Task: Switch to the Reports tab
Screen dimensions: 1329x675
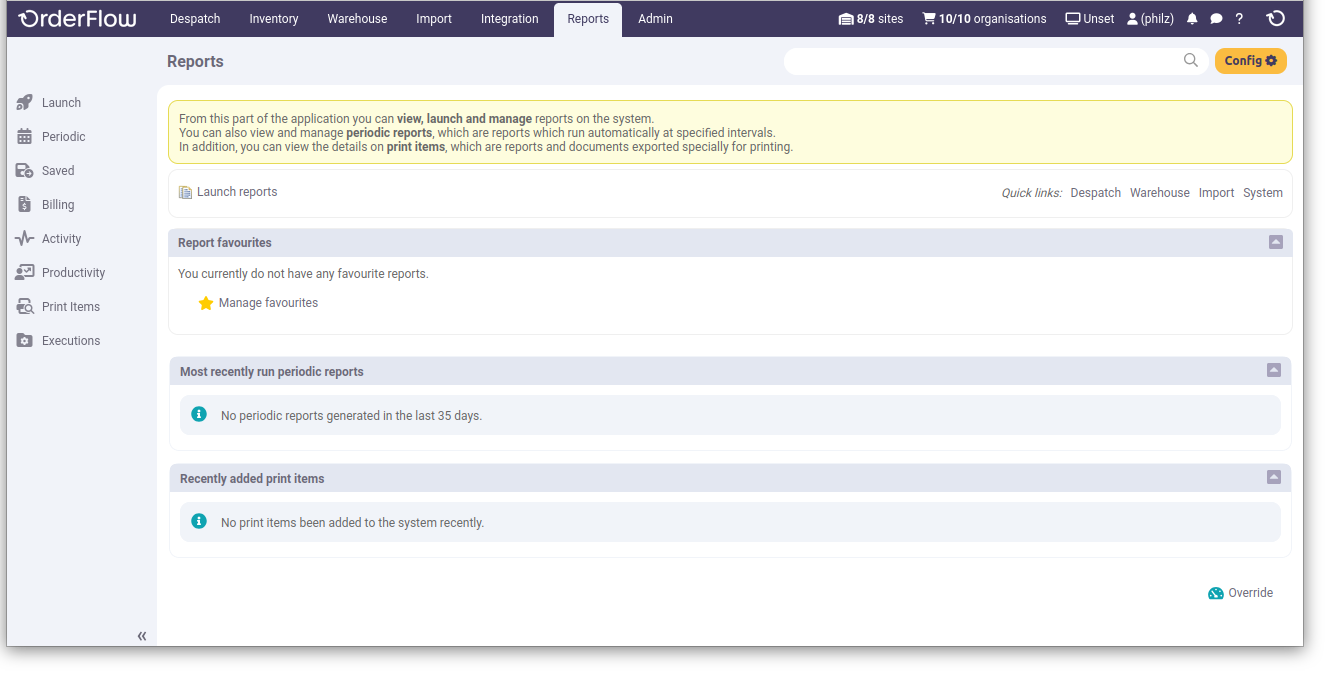Action: pos(587,19)
